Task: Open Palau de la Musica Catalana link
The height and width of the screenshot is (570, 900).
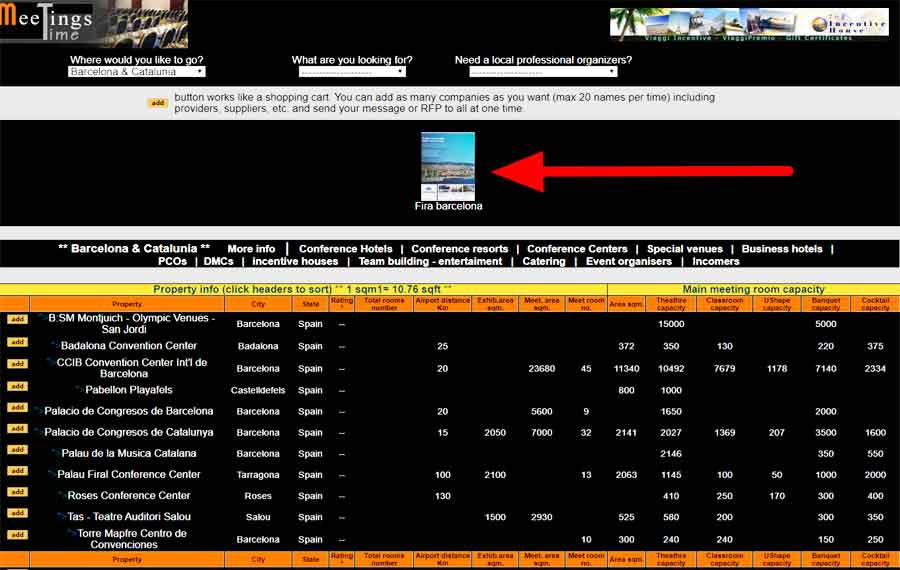Action: coord(129,453)
